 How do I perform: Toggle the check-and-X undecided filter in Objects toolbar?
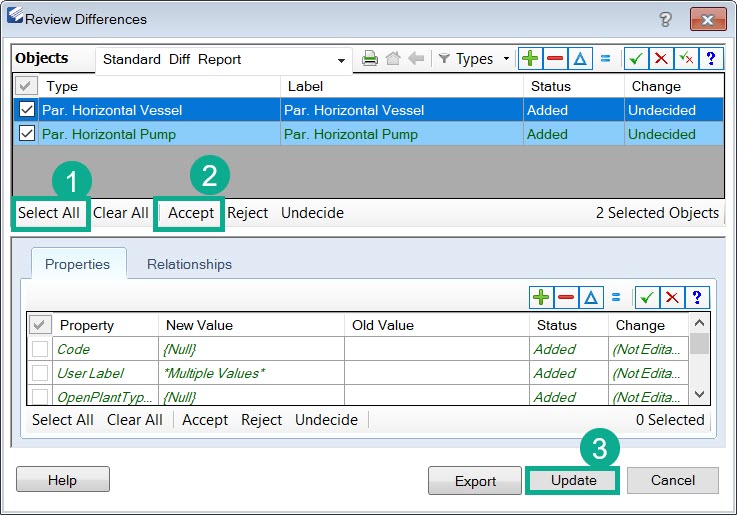(686, 59)
